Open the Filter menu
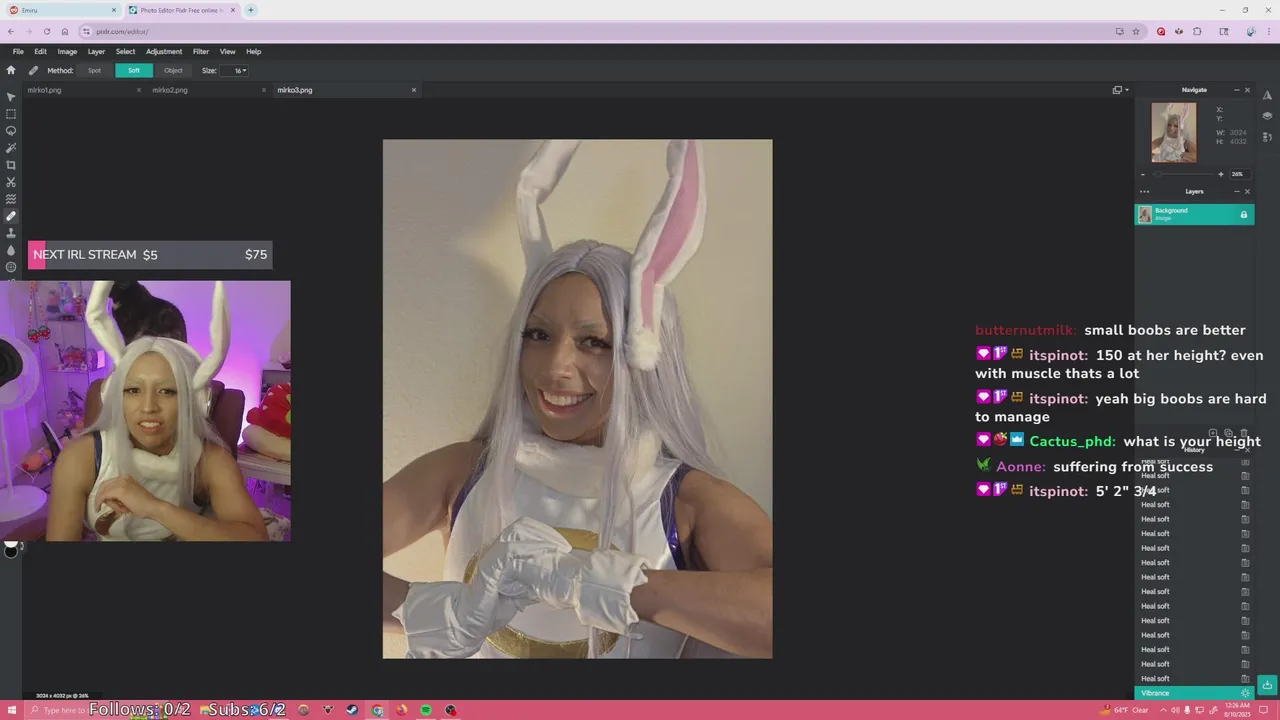This screenshot has height=720, width=1280. 201,51
